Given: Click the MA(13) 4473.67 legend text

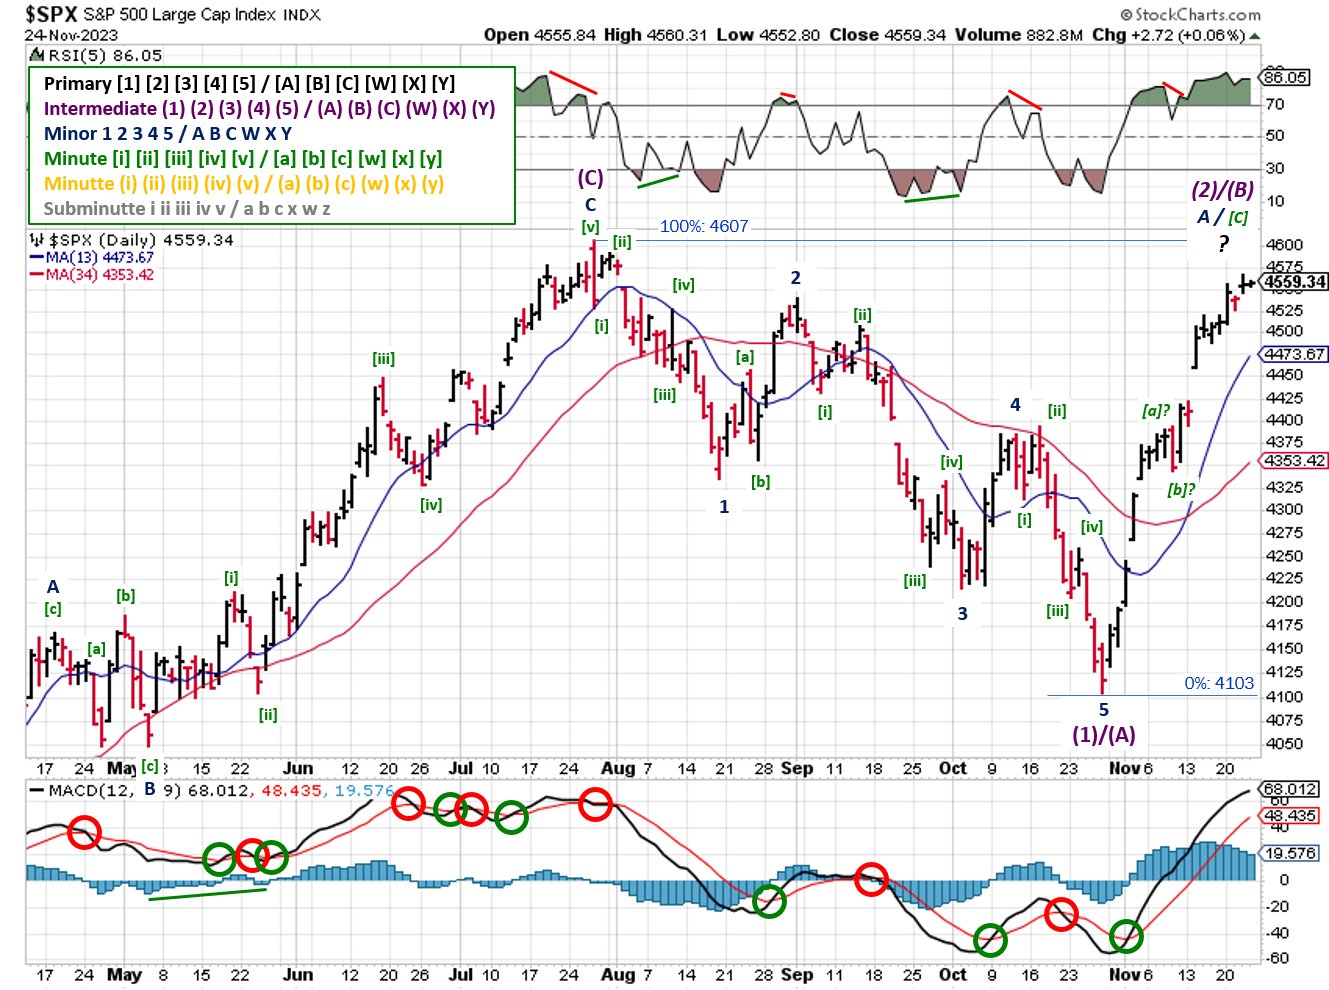Looking at the screenshot, I should (x=99, y=258).
